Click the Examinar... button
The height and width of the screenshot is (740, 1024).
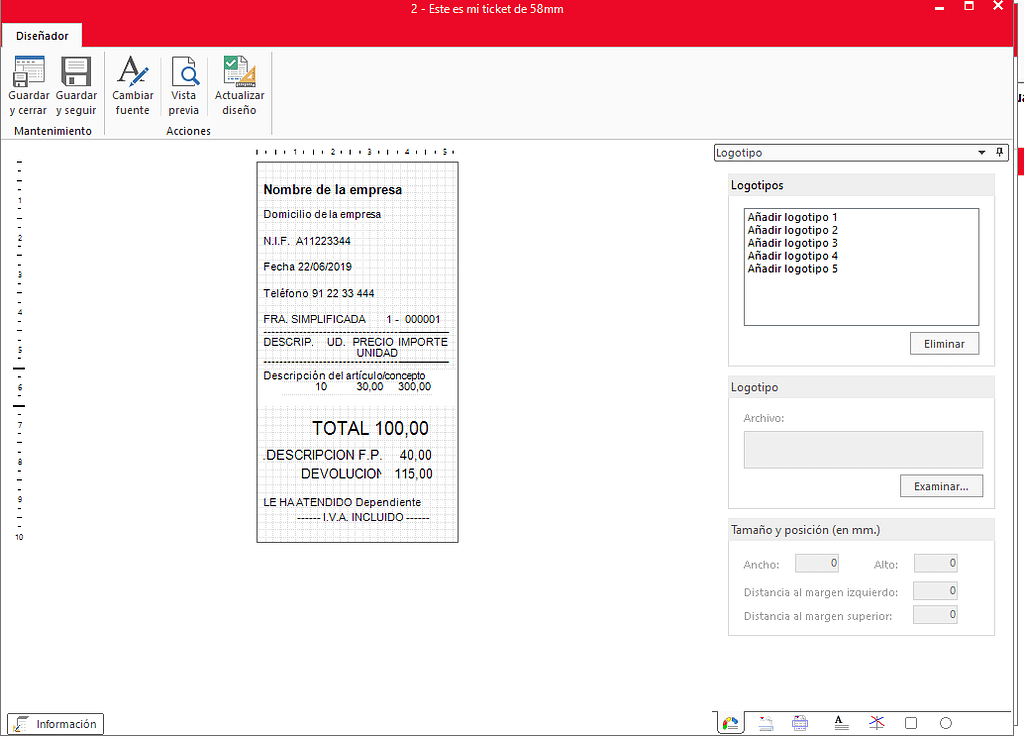[940, 486]
